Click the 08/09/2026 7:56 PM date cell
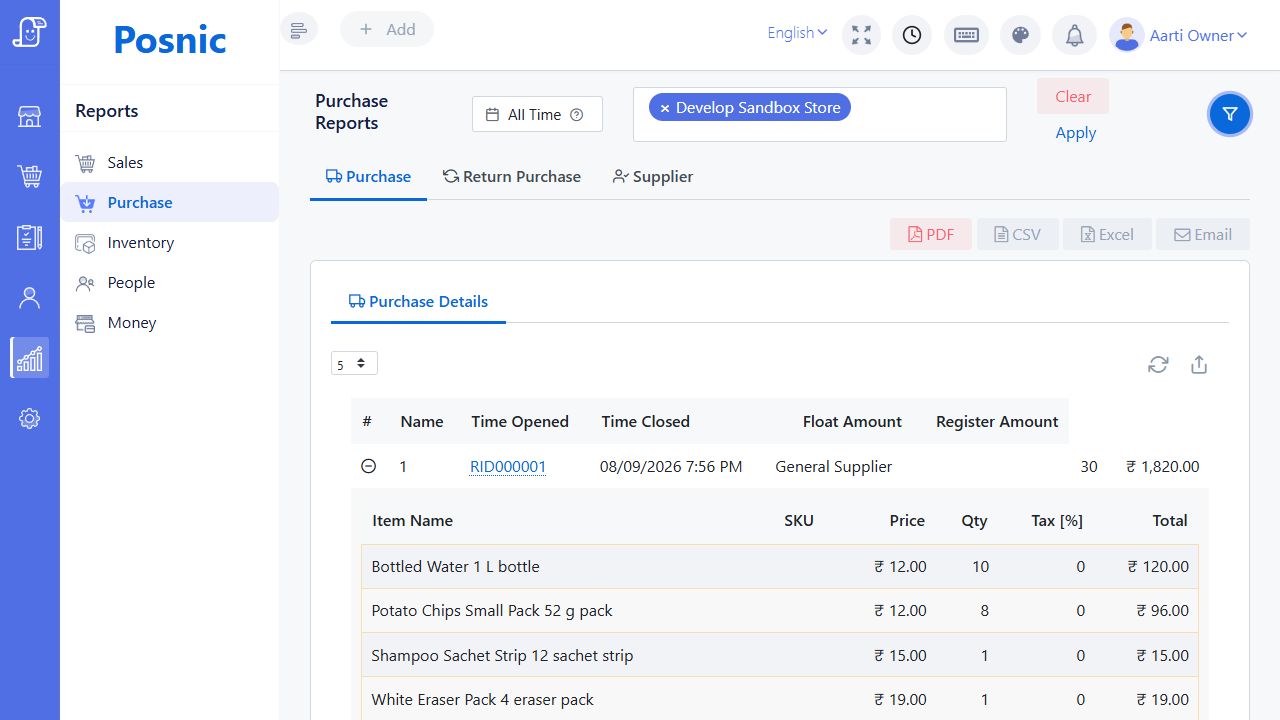Screen dimensions: 1280x720 [671, 466]
